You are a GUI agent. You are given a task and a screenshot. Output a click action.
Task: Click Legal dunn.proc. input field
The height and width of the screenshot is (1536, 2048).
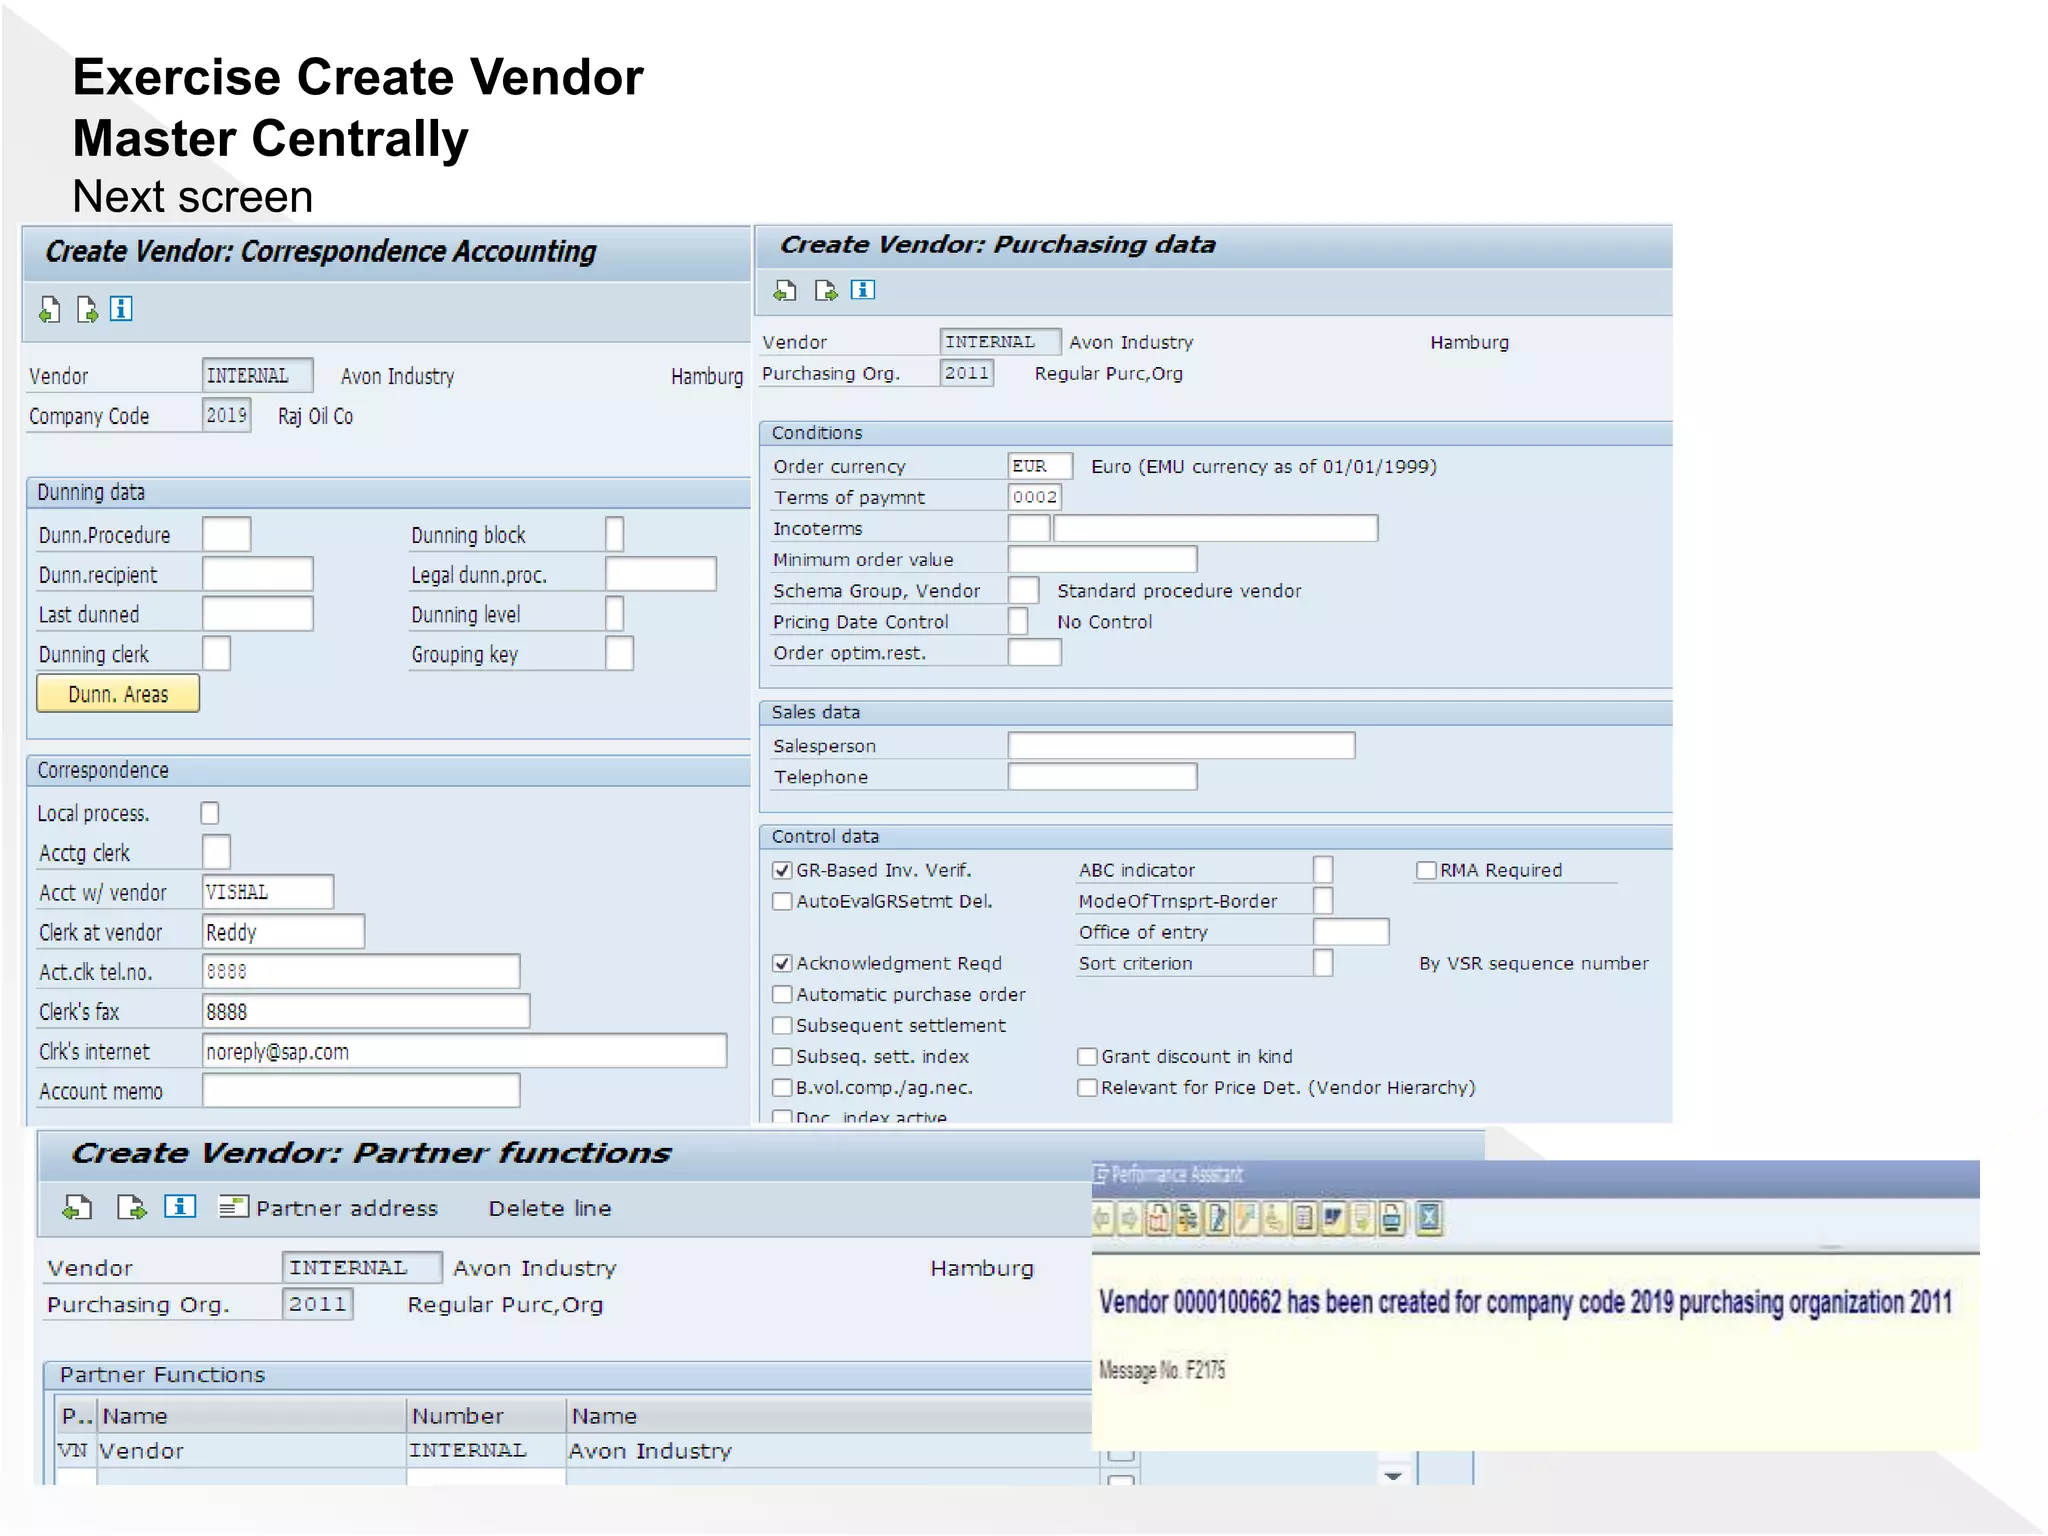point(661,574)
